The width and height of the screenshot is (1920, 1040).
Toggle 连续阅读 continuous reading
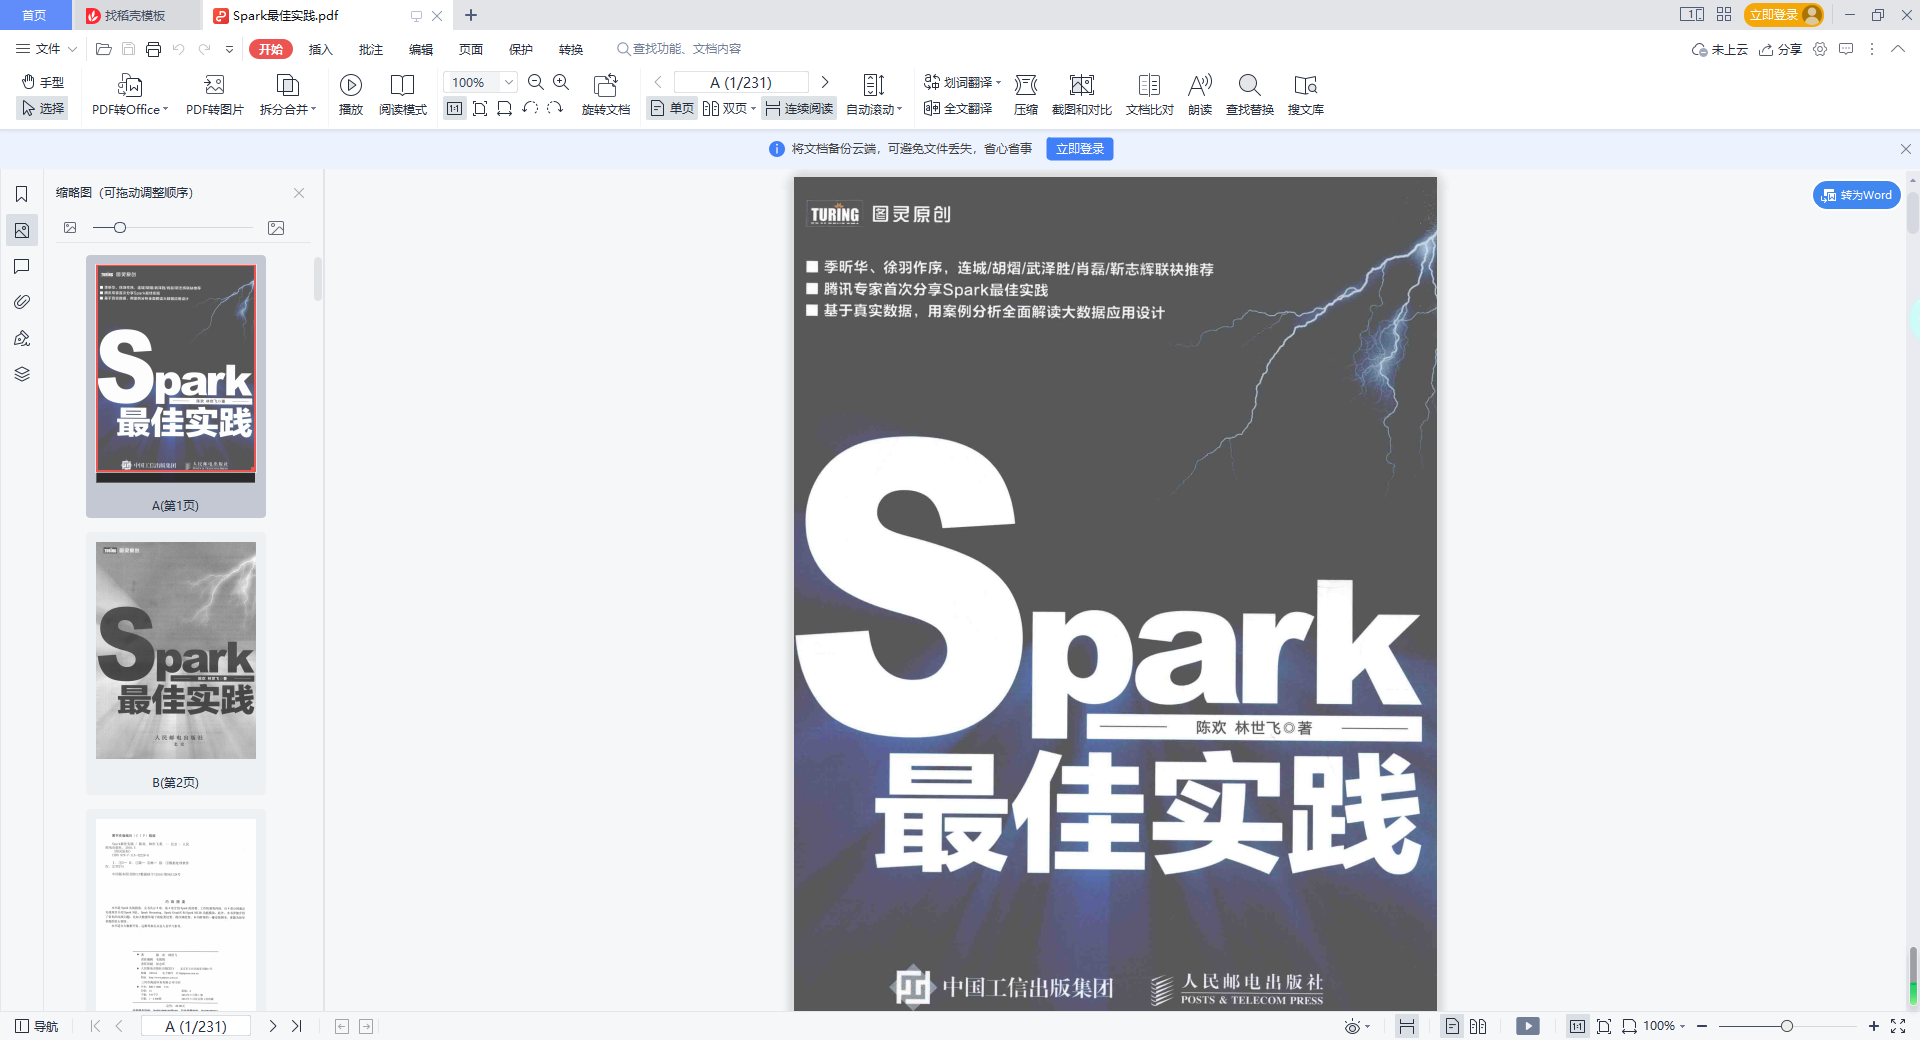799,108
